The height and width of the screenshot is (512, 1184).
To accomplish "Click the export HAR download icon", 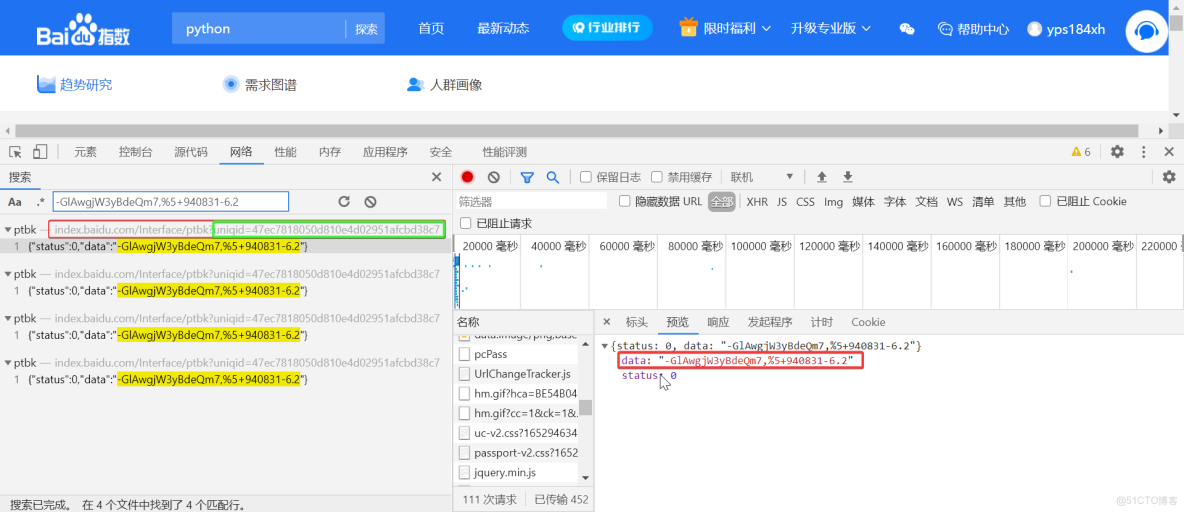I will [x=848, y=177].
